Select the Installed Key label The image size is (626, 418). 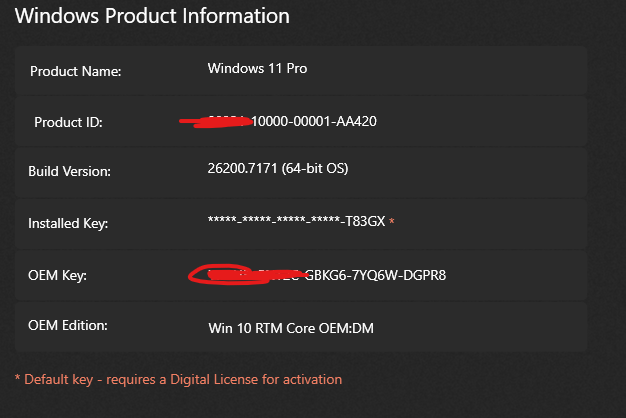(68, 223)
